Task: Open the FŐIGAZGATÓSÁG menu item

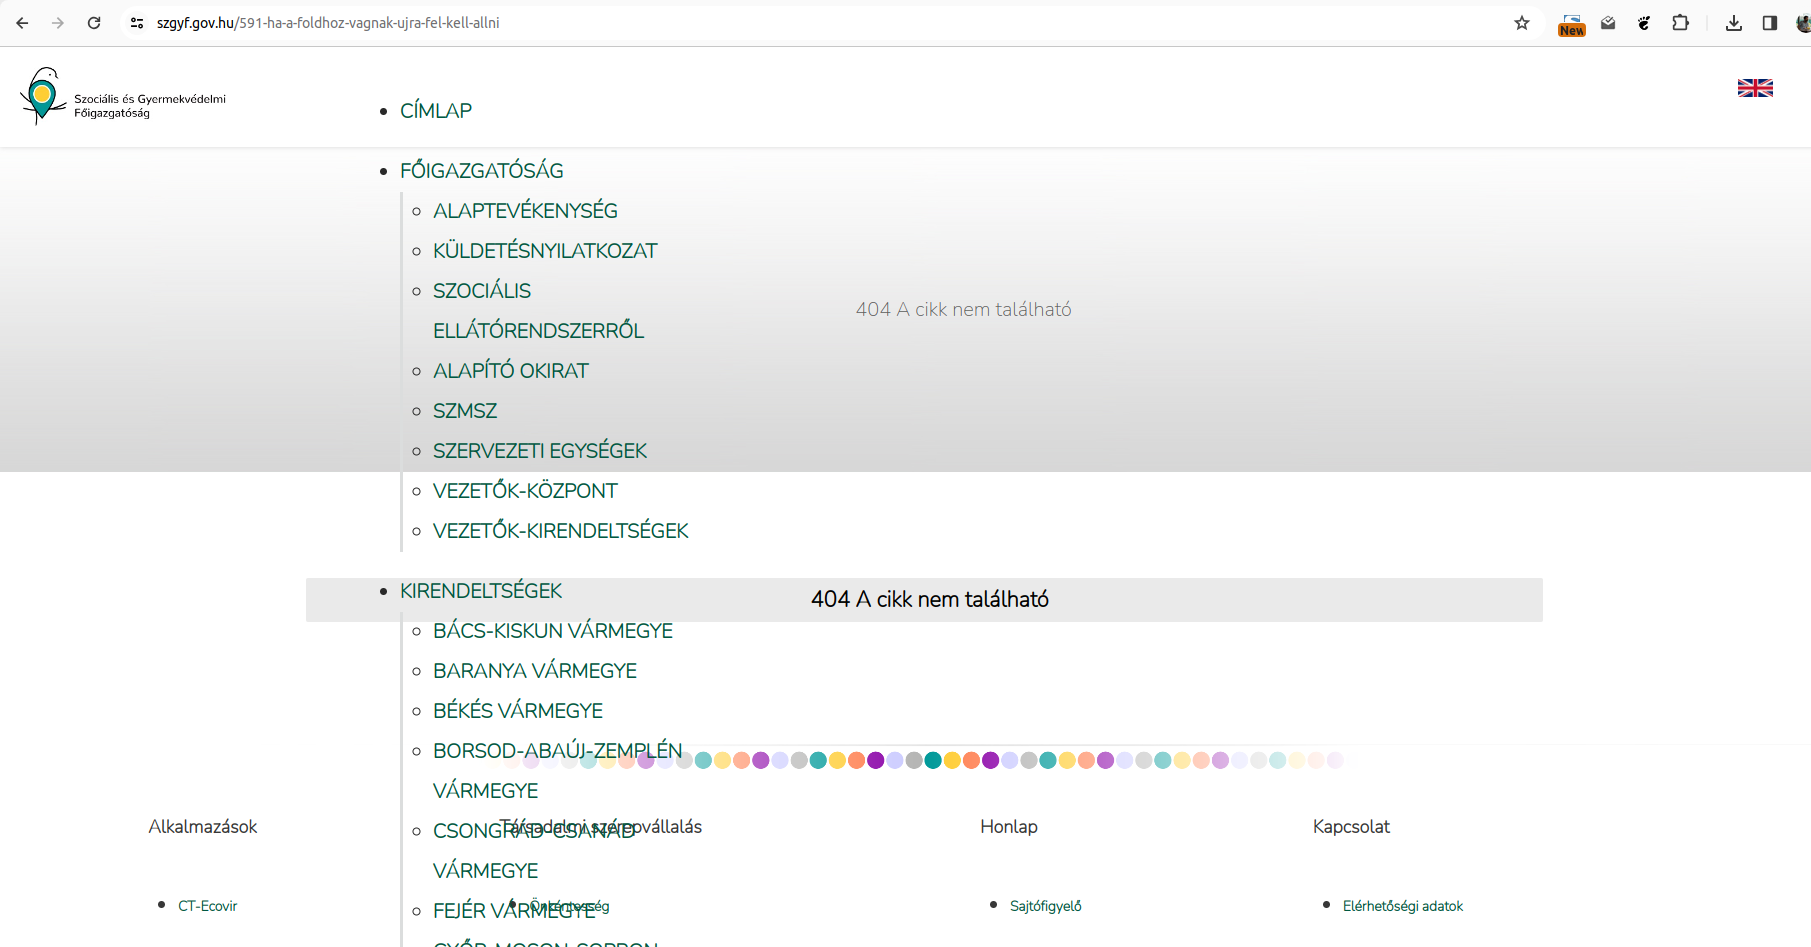Action: pyautogui.click(x=481, y=171)
